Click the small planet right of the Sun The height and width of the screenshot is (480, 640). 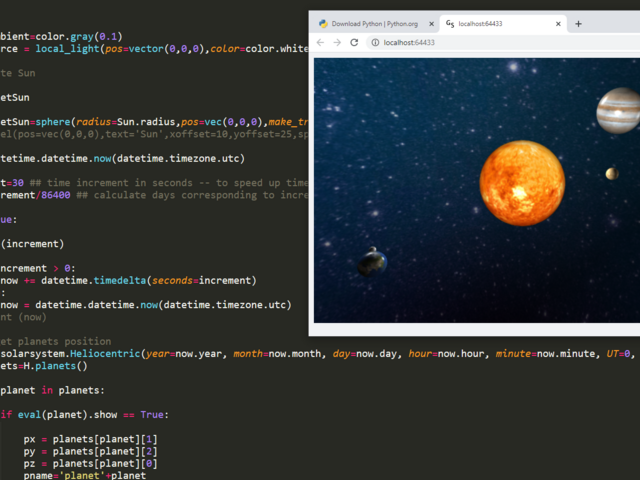(611, 174)
